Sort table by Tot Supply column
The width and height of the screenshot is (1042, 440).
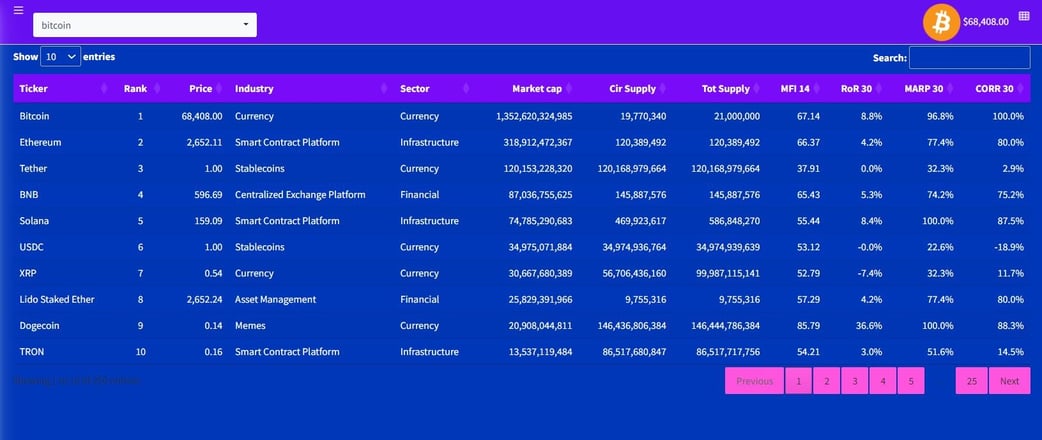[x=719, y=88]
